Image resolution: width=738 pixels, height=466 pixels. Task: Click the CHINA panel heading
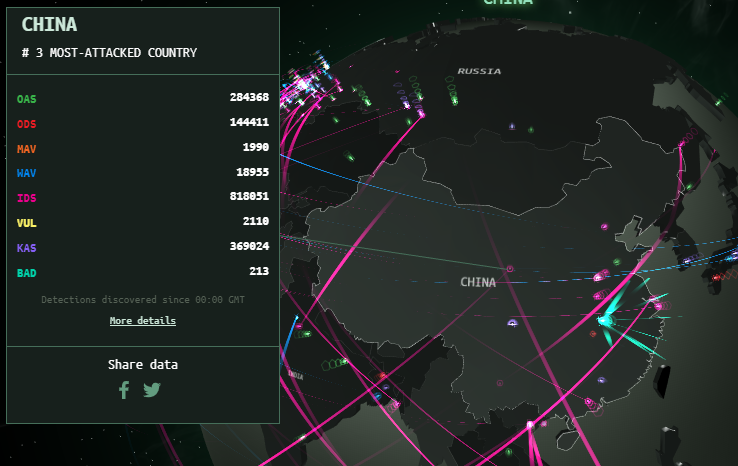tap(49, 24)
